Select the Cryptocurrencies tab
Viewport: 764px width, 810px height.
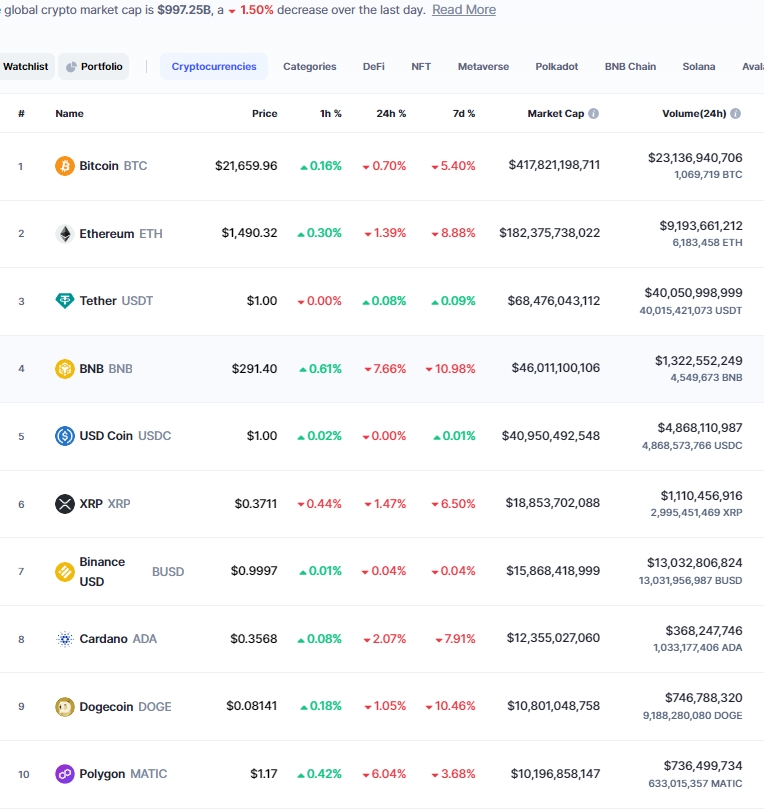click(x=213, y=67)
